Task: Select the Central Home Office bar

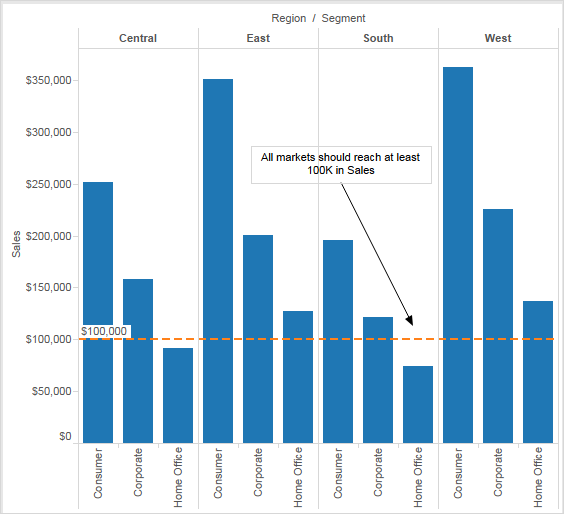Action: (178, 395)
